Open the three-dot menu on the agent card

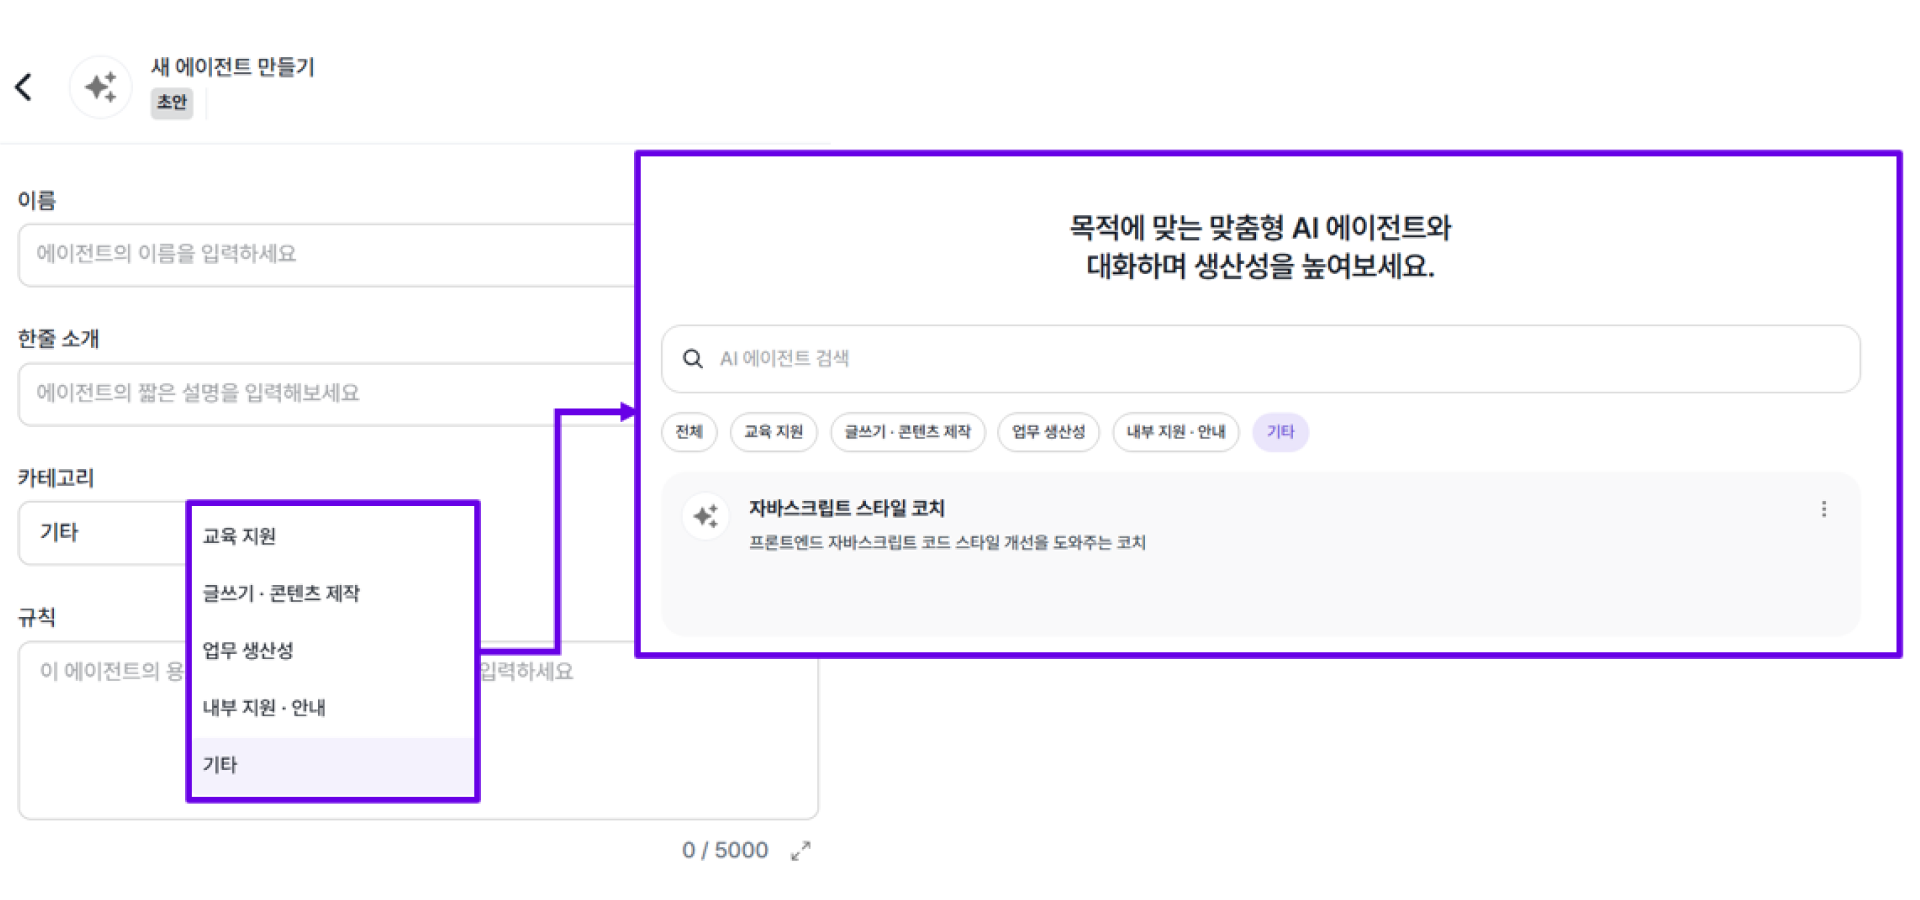click(x=1823, y=509)
